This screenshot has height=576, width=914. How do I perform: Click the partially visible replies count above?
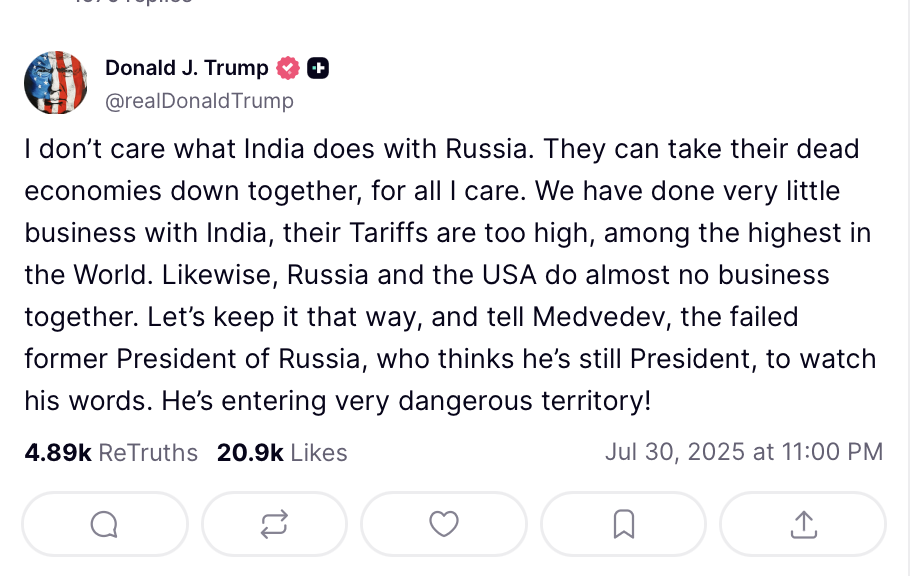[133, 2]
